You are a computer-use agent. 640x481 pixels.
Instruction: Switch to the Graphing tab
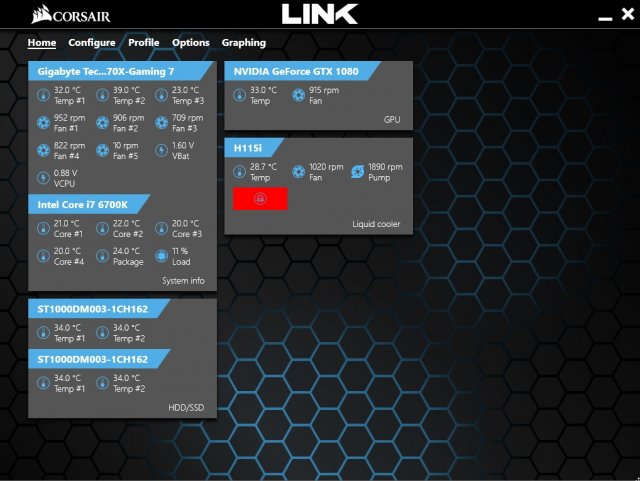pyautogui.click(x=243, y=43)
